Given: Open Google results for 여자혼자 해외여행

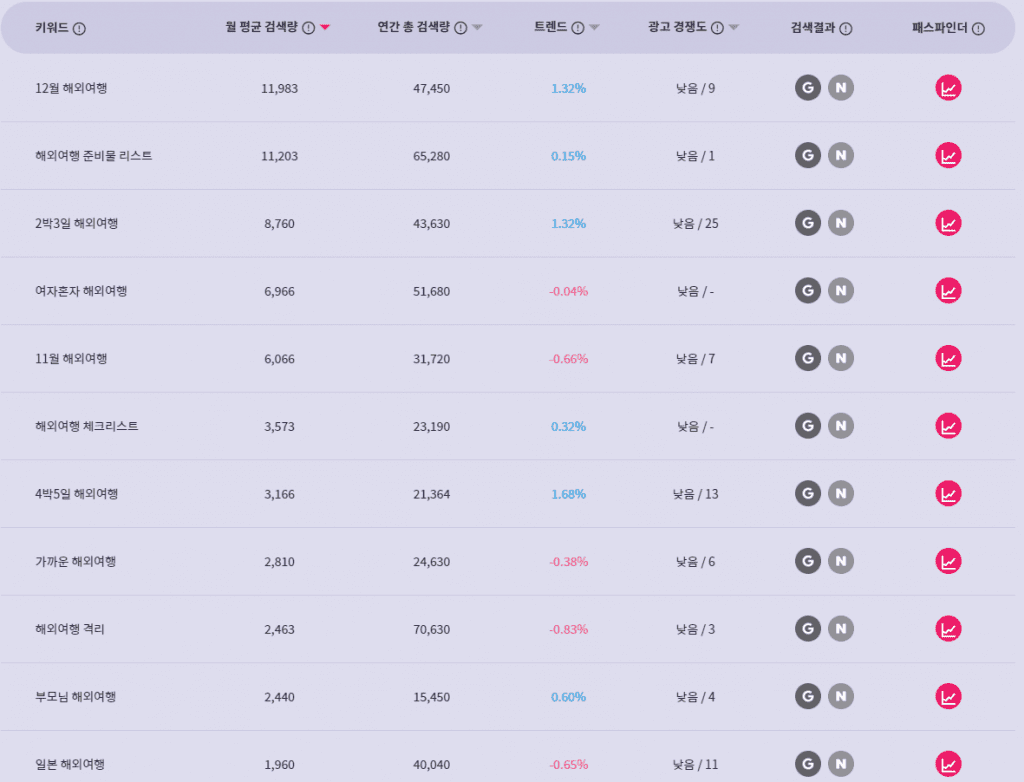Looking at the screenshot, I should click(x=808, y=291).
